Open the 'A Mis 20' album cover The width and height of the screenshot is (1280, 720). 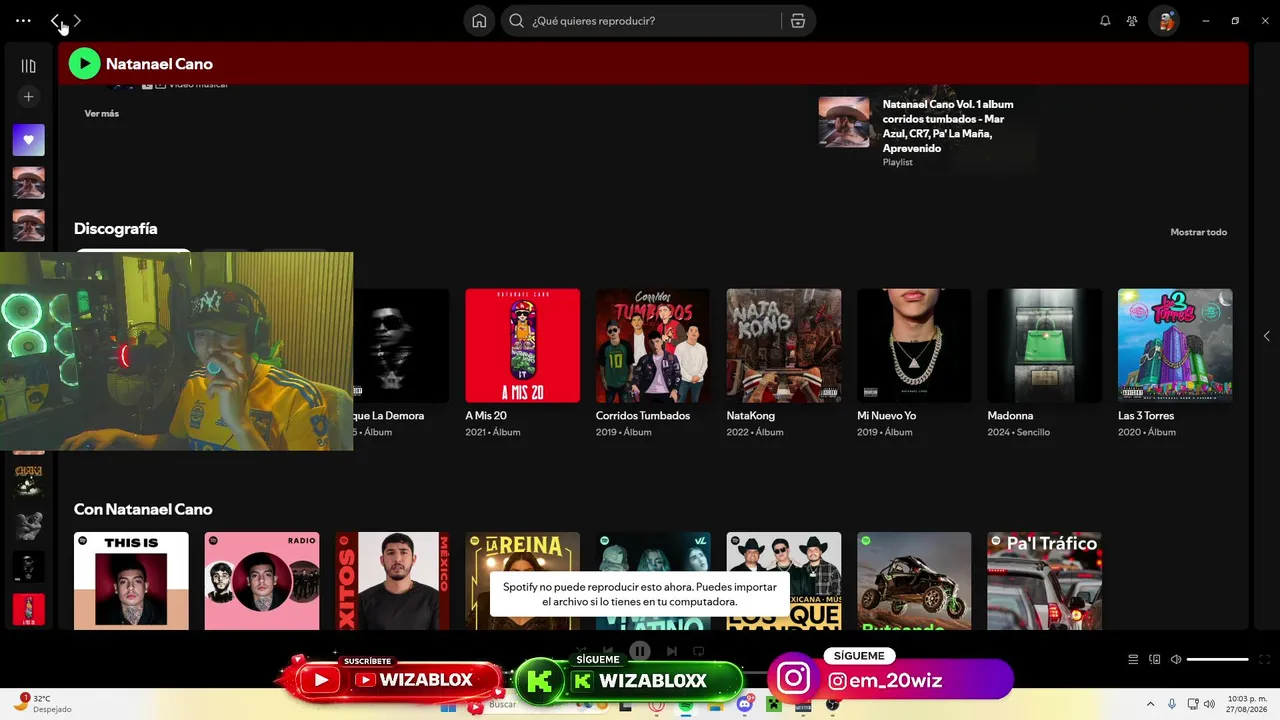(522, 346)
